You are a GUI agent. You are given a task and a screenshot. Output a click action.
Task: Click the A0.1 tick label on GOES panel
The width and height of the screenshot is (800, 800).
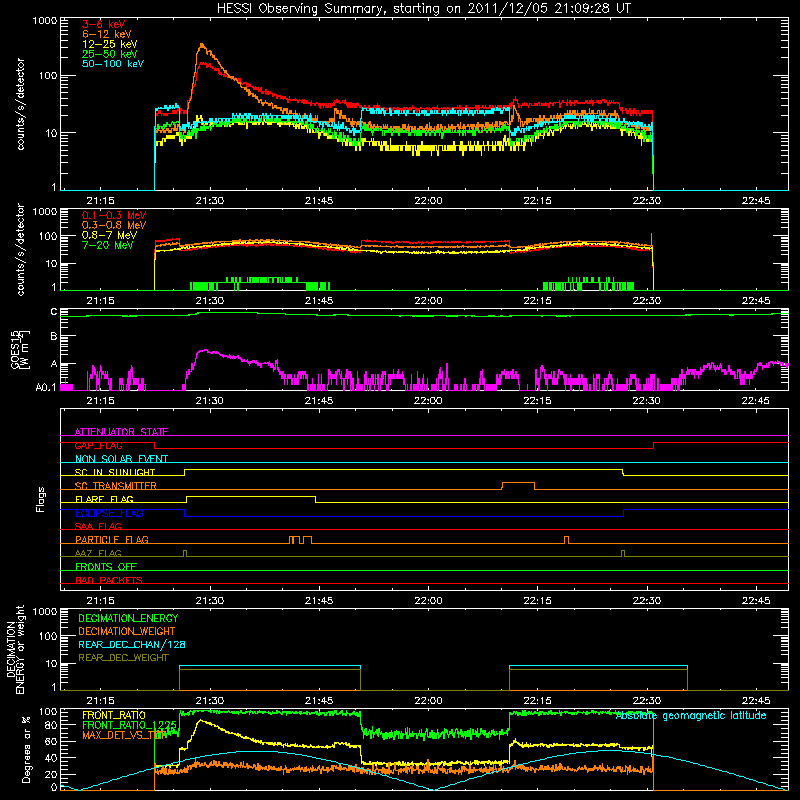click(46, 388)
